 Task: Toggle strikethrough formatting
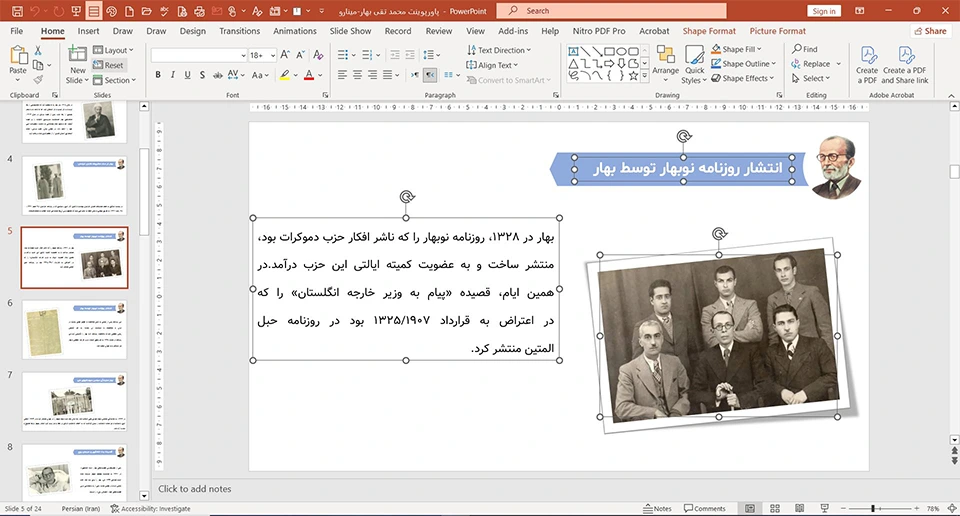(217, 75)
